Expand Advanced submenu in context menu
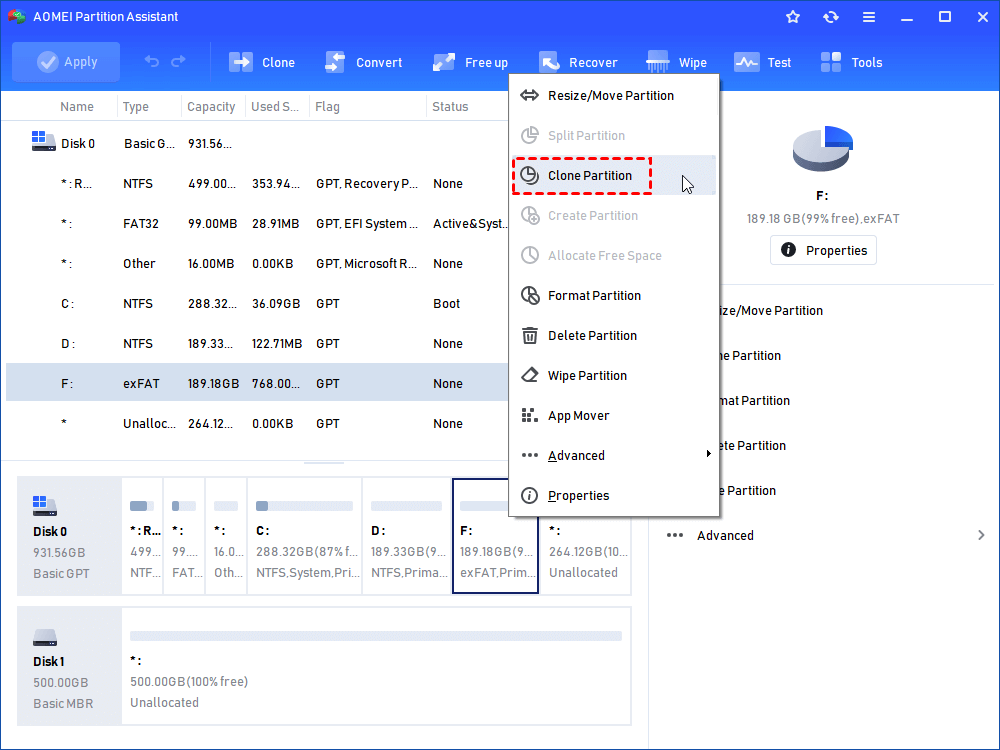This screenshot has height=750, width=1000. tap(614, 455)
